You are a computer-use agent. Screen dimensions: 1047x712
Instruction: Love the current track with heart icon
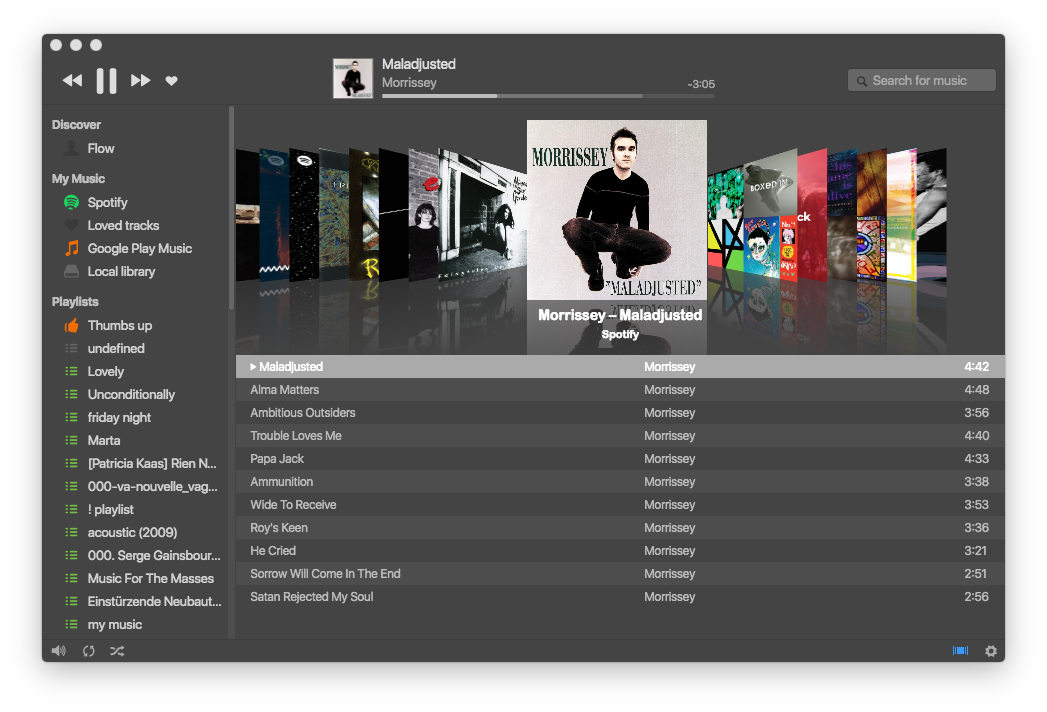172,81
